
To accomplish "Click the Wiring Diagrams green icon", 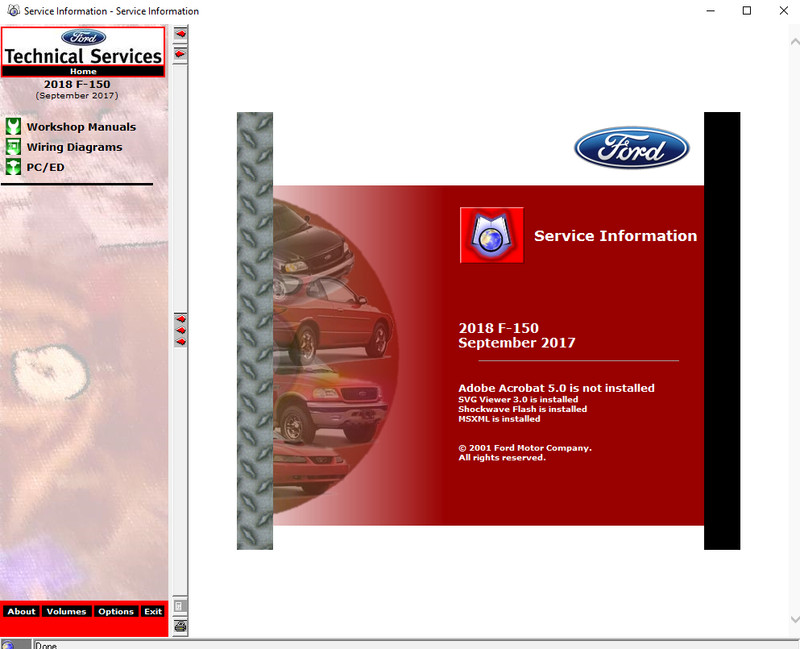I will coord(13,147).
